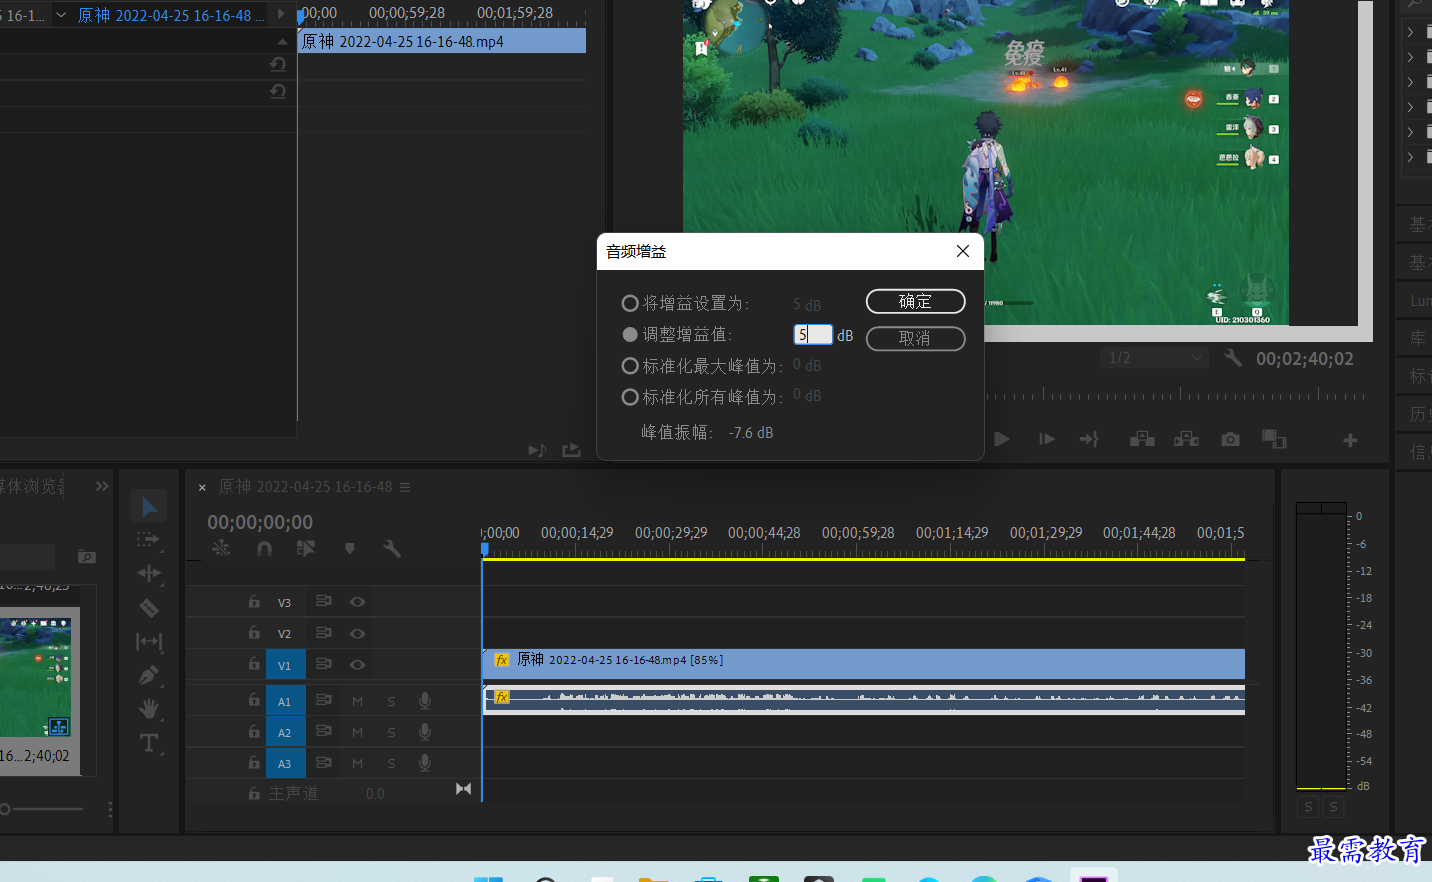Click the gain value input field
The image size is (1432, 882).
(813, 335)
